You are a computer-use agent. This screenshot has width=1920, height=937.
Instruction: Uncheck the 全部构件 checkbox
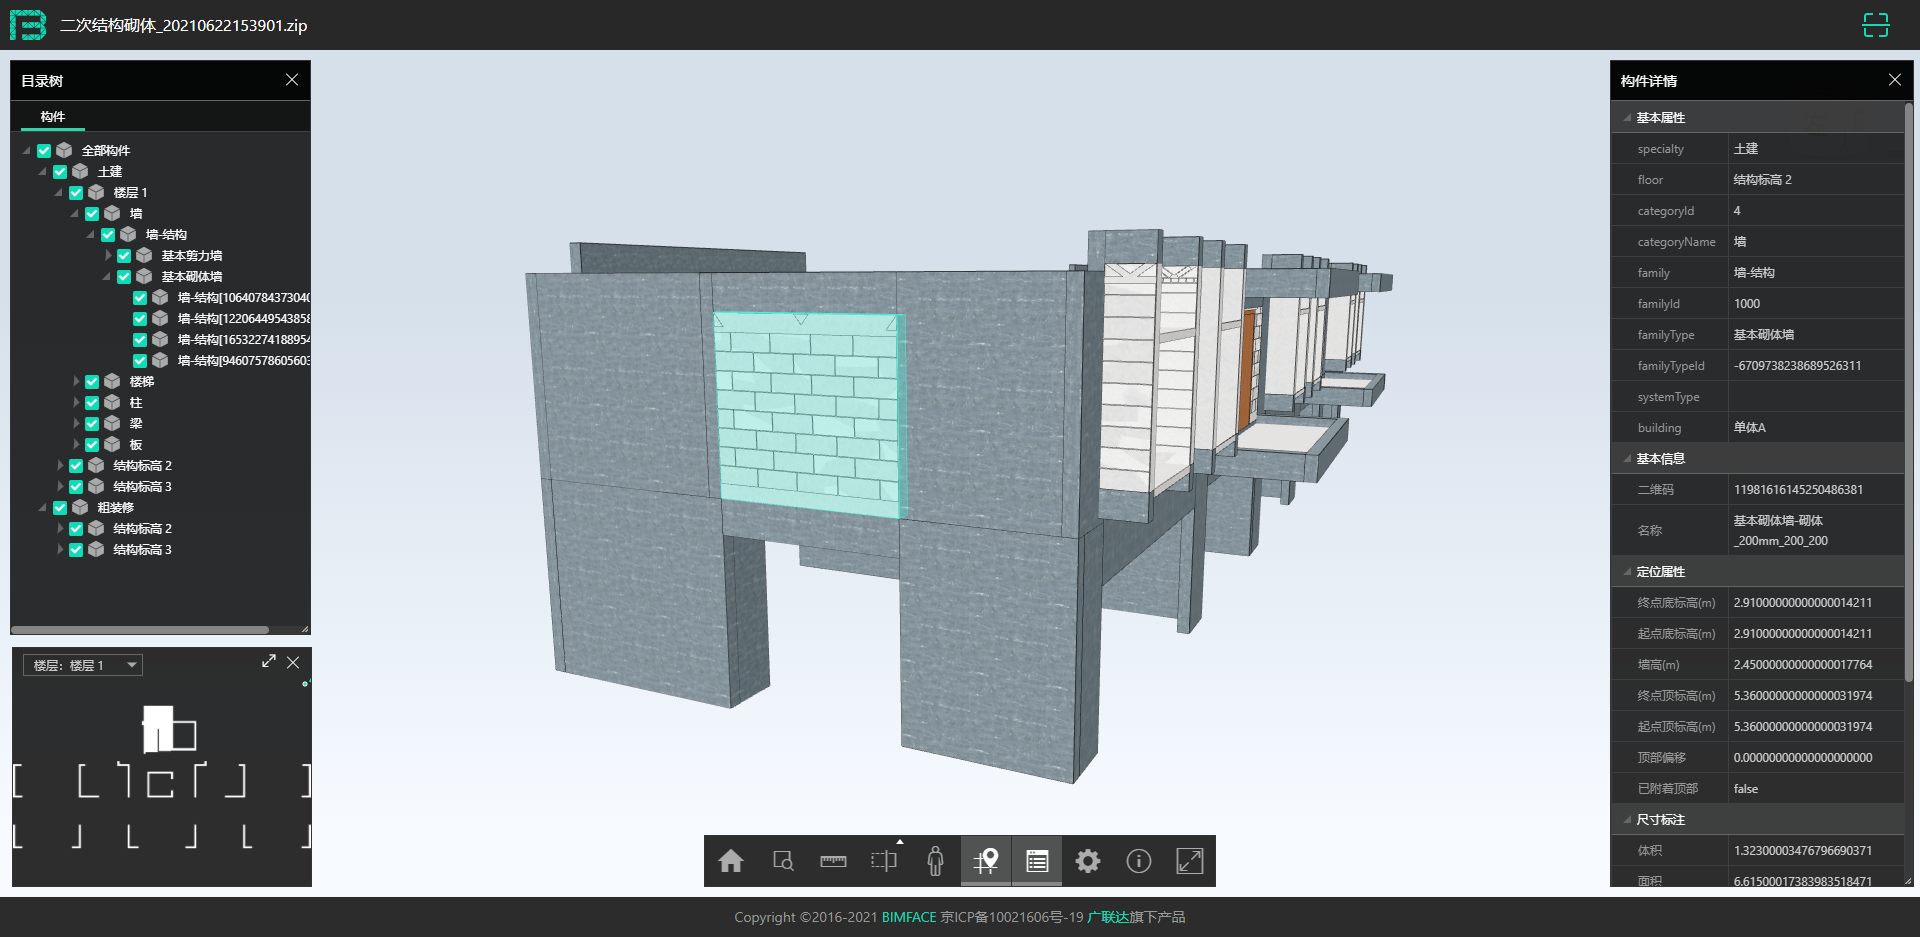click(x=44, y=151)
